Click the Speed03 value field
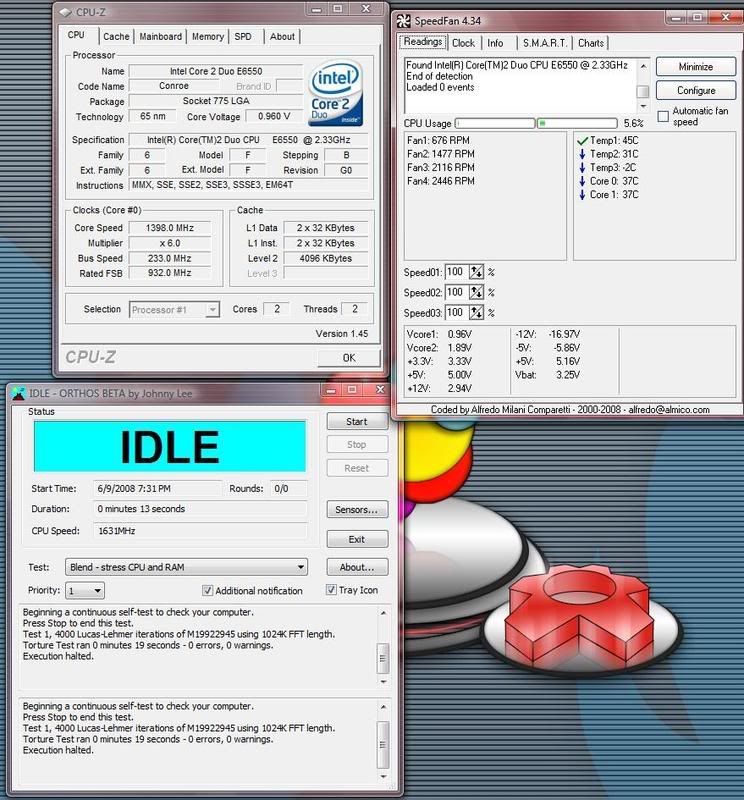This screenshot has height=800, width=744. click(457, 312)
